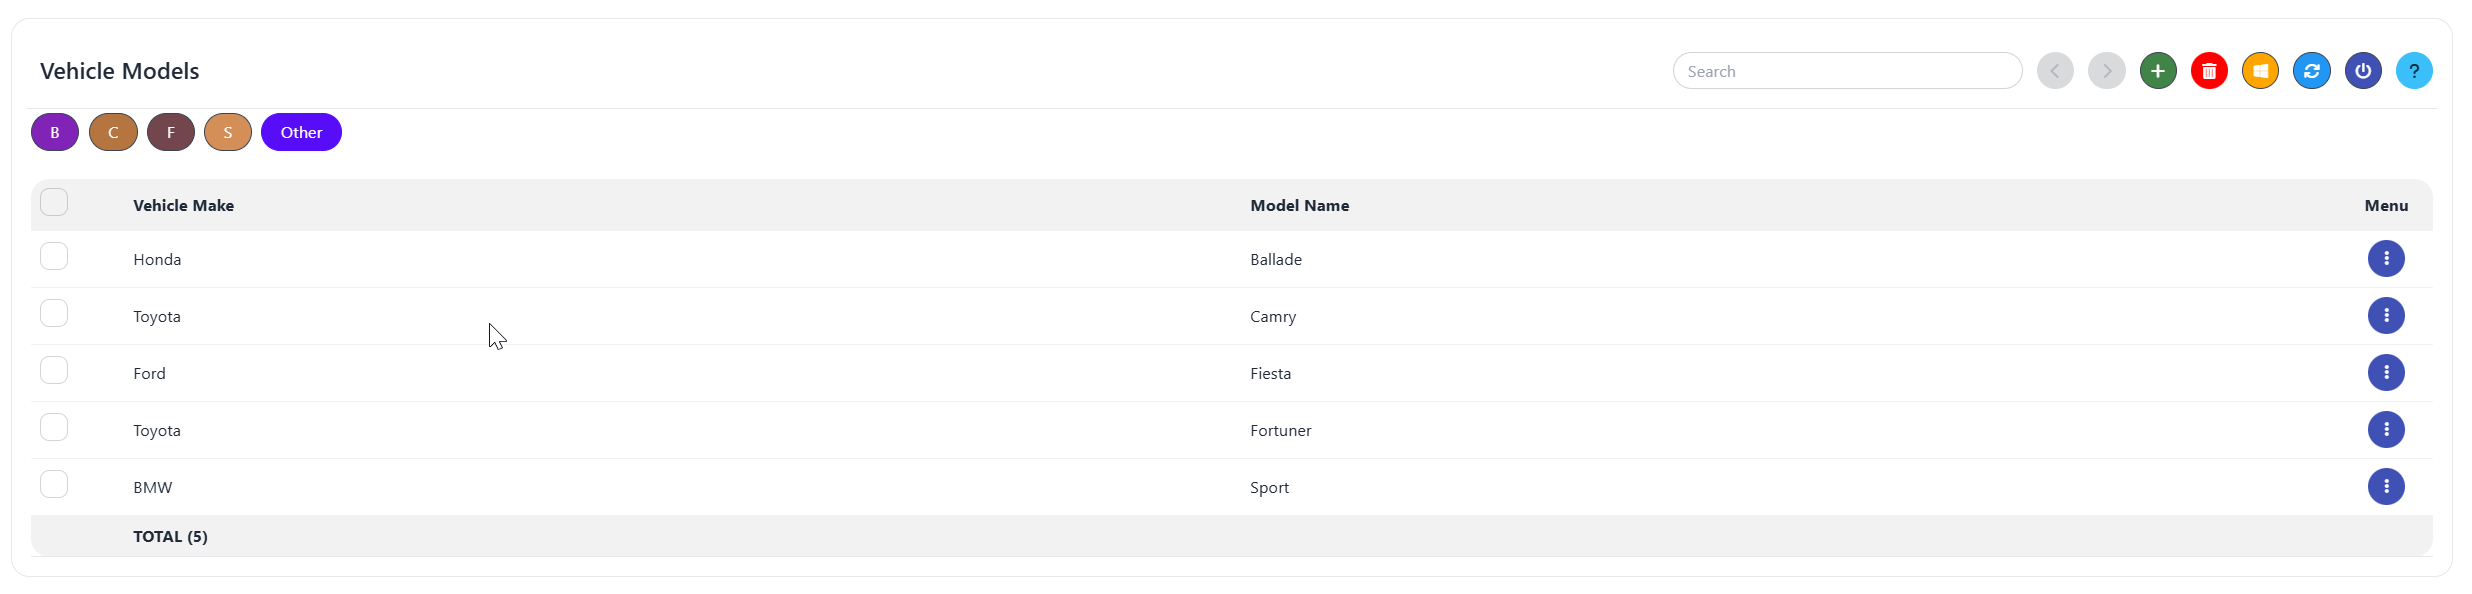Click the Other filter button
This screenshot has height=594, width=2472.
301,132
